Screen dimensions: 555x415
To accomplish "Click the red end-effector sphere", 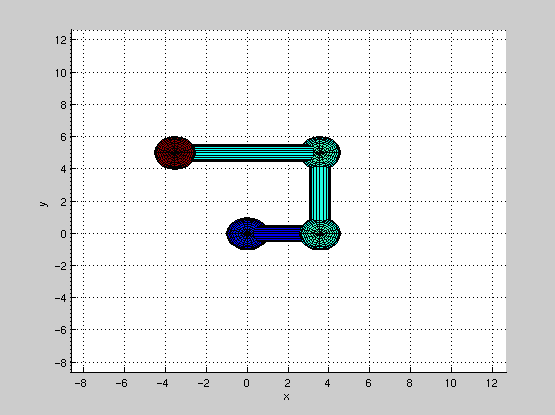I will click(174, 153).
